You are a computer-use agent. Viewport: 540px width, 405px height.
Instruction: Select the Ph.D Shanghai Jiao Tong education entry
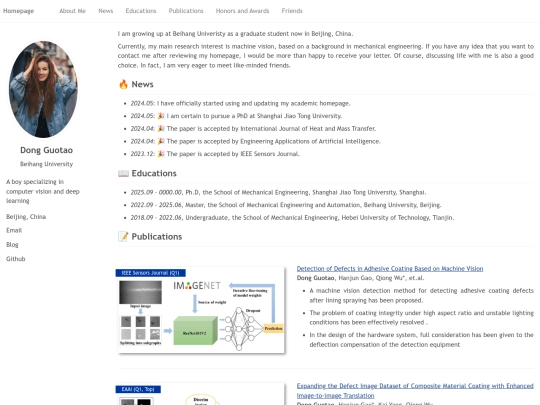278,192
